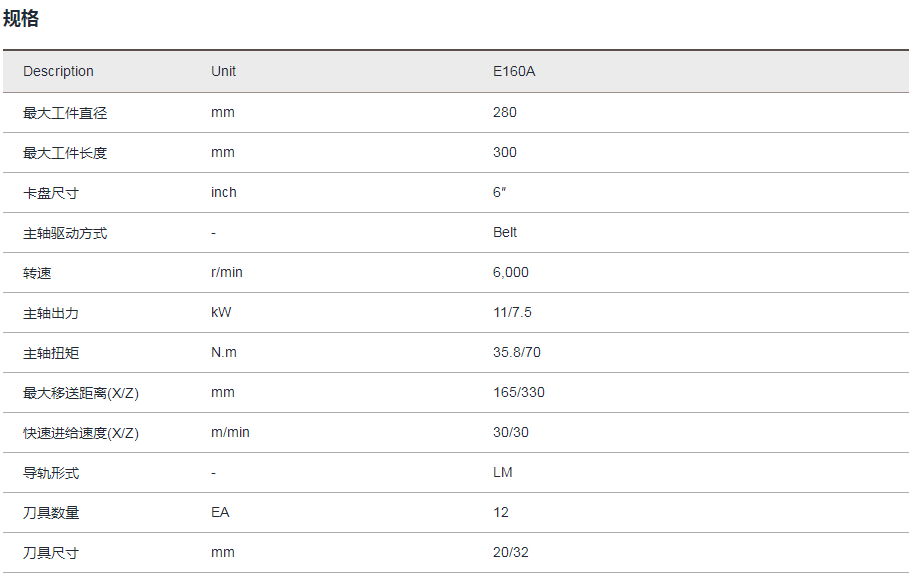The height and width of the screenshot is (575, 909).
Task: Click the 刀具数量 row label
Action: [51, 513]
